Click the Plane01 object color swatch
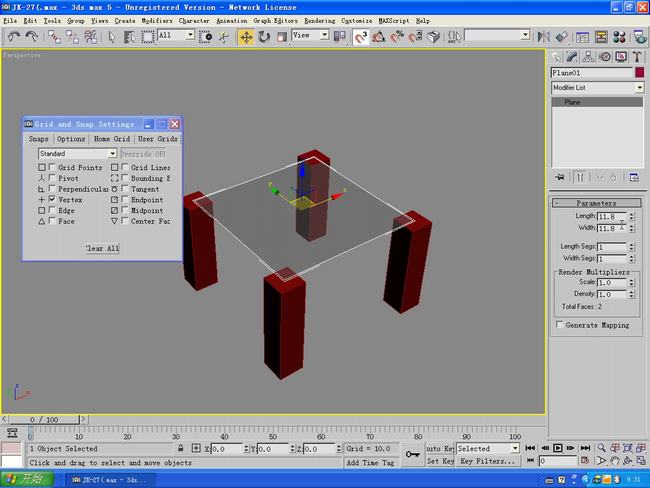Viewport: 650px width, 488px height. 640,73
